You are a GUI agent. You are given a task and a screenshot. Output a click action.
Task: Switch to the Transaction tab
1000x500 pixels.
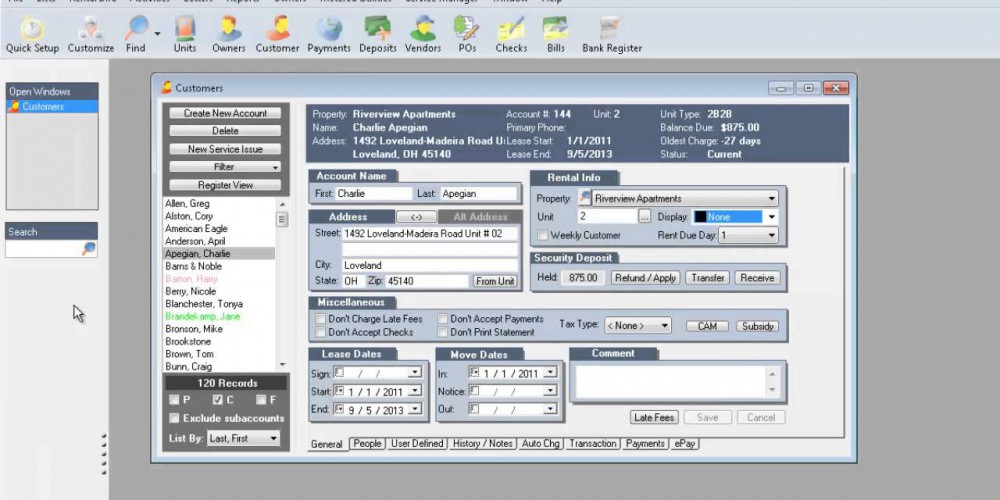tap(593, 443)
